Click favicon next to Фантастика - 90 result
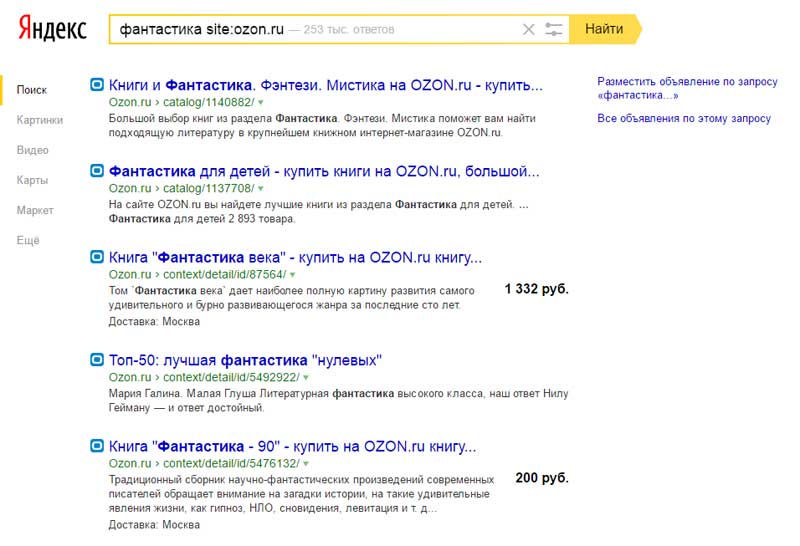The width and height of the screenshot is (800, 546). pos(97,446)
